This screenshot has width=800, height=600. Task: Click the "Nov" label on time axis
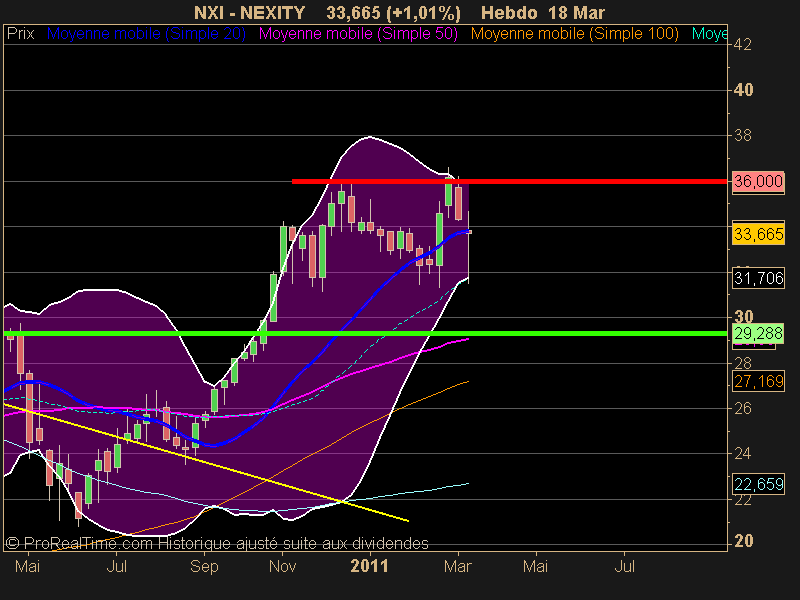pyautogui.click(x=282, y=566)
